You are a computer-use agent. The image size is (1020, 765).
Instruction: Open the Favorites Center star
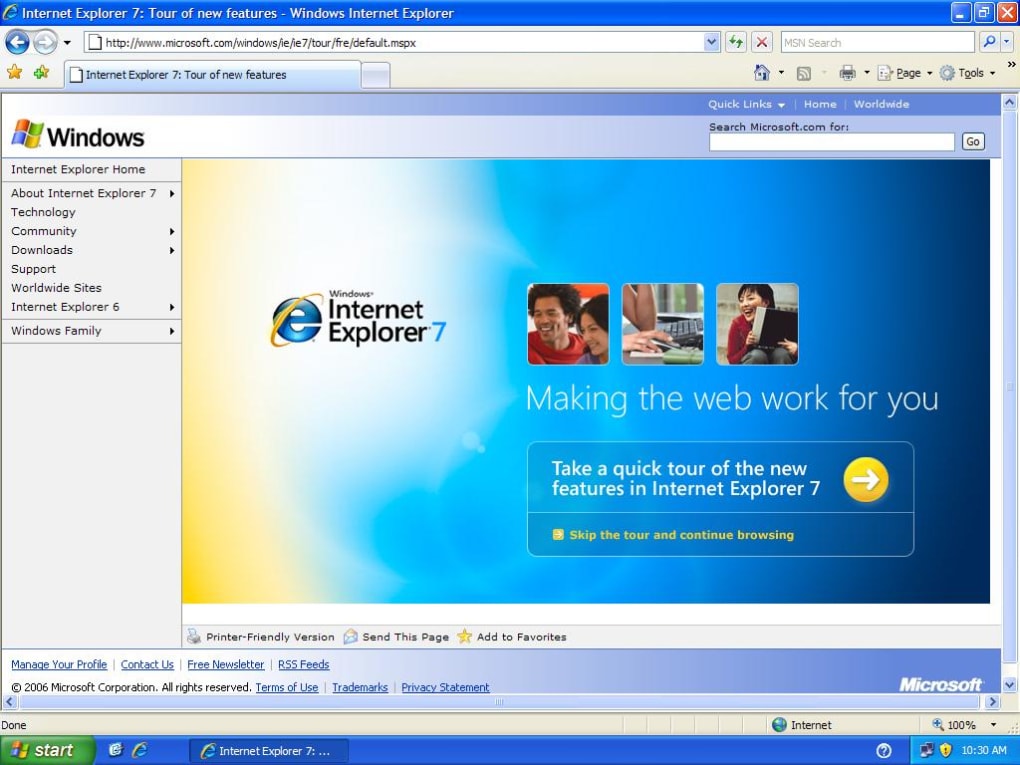(16, 72)
